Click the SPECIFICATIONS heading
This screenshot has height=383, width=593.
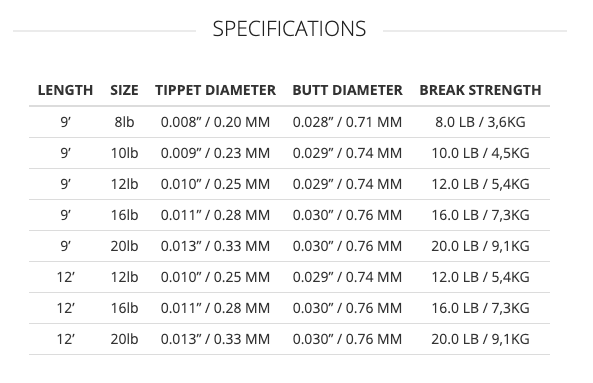(289, 29)
